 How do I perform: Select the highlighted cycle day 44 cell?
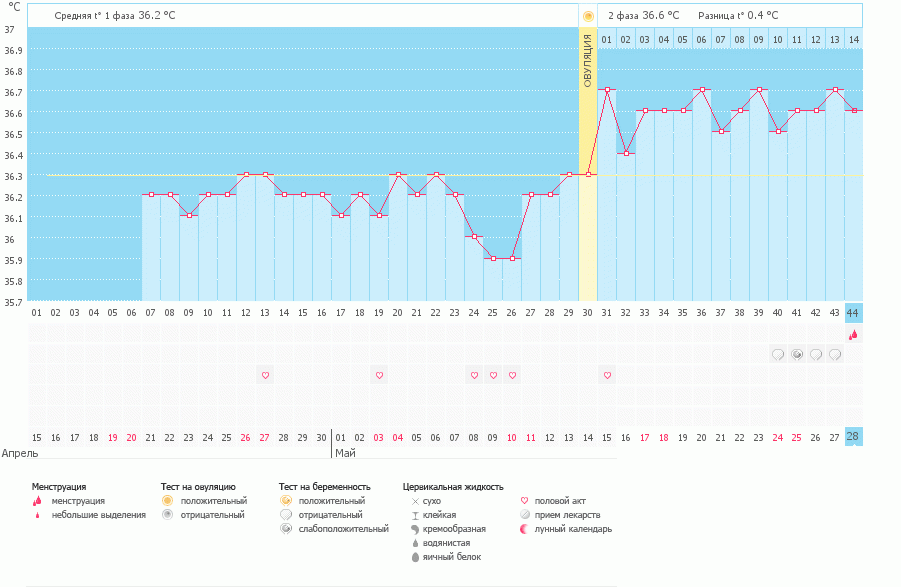coord(853,313)
